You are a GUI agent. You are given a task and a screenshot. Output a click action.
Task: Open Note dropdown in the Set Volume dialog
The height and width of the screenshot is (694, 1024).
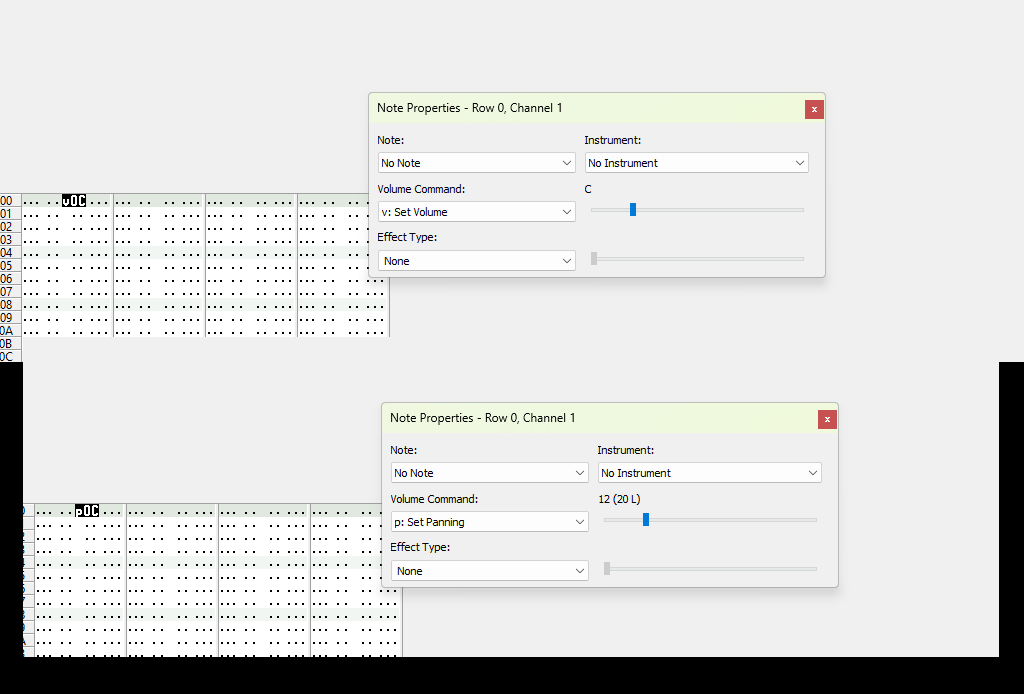pos(476,163)
